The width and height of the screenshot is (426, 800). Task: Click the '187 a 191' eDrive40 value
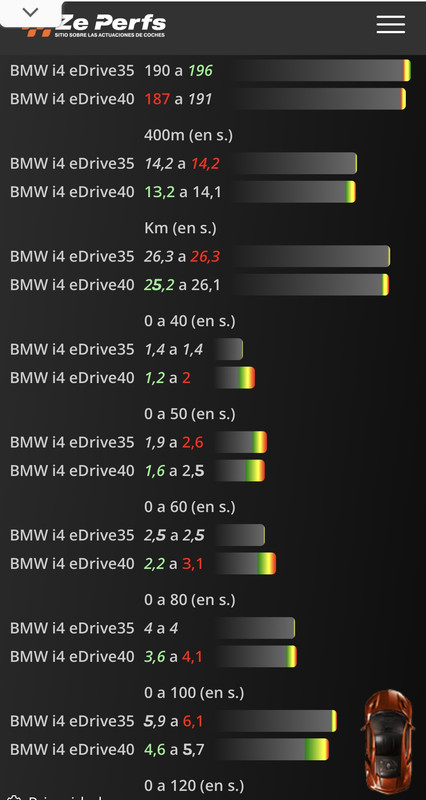click(178, 99)
